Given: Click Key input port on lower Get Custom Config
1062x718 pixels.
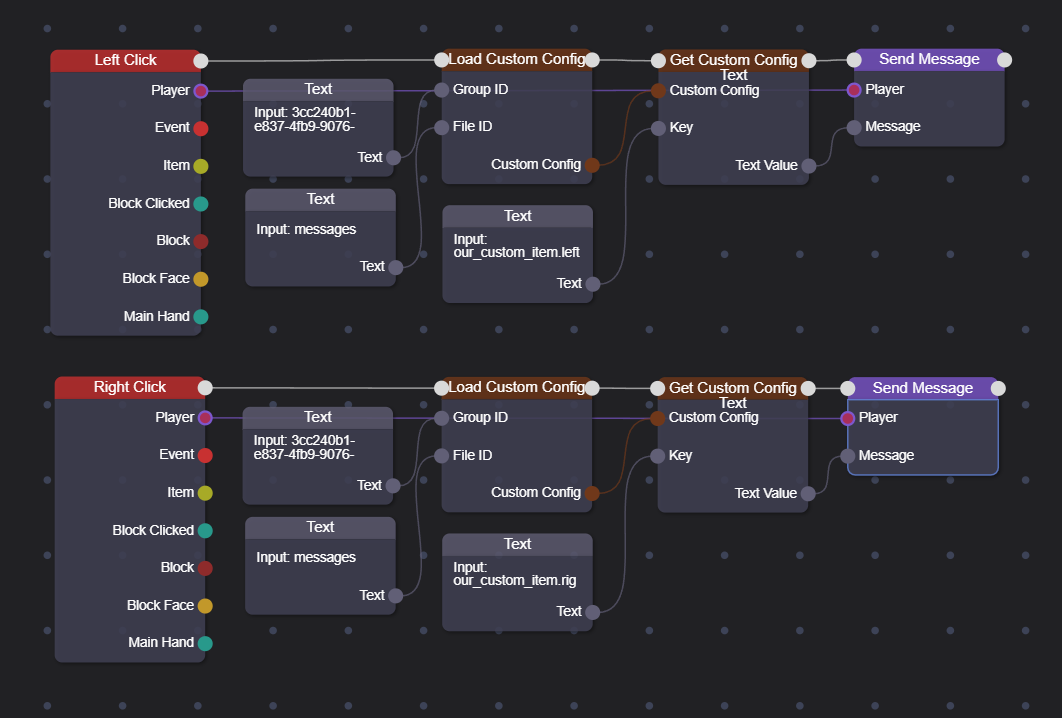Looking at the screenshot, I should pos(658,456).
